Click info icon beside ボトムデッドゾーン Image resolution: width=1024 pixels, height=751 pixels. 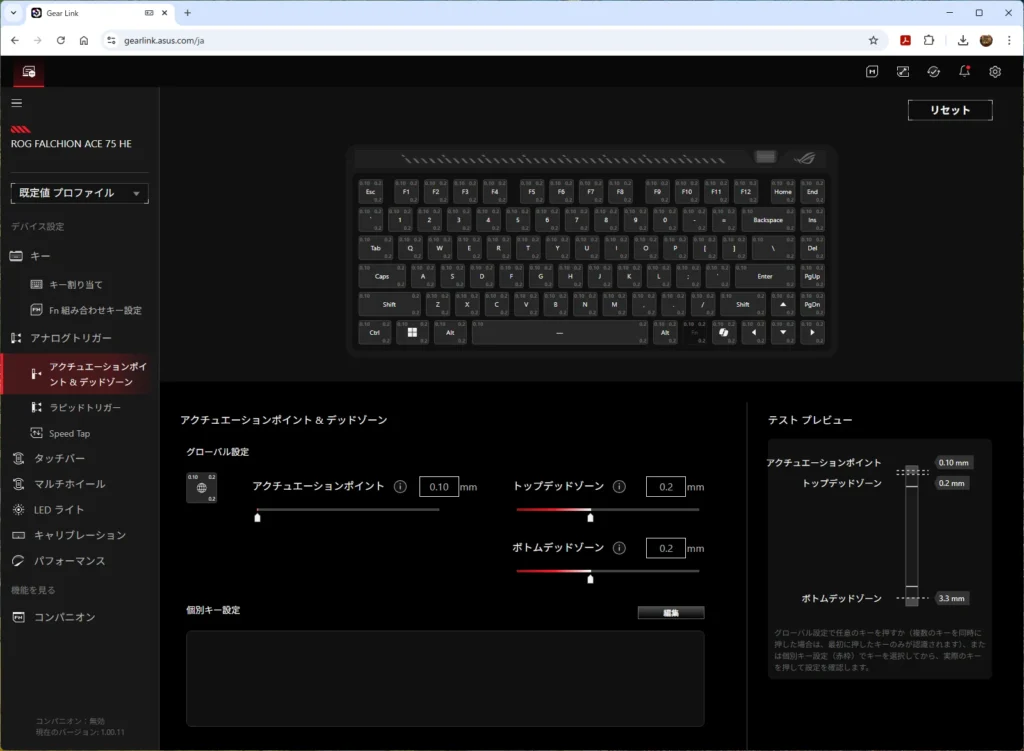point(619,548)
